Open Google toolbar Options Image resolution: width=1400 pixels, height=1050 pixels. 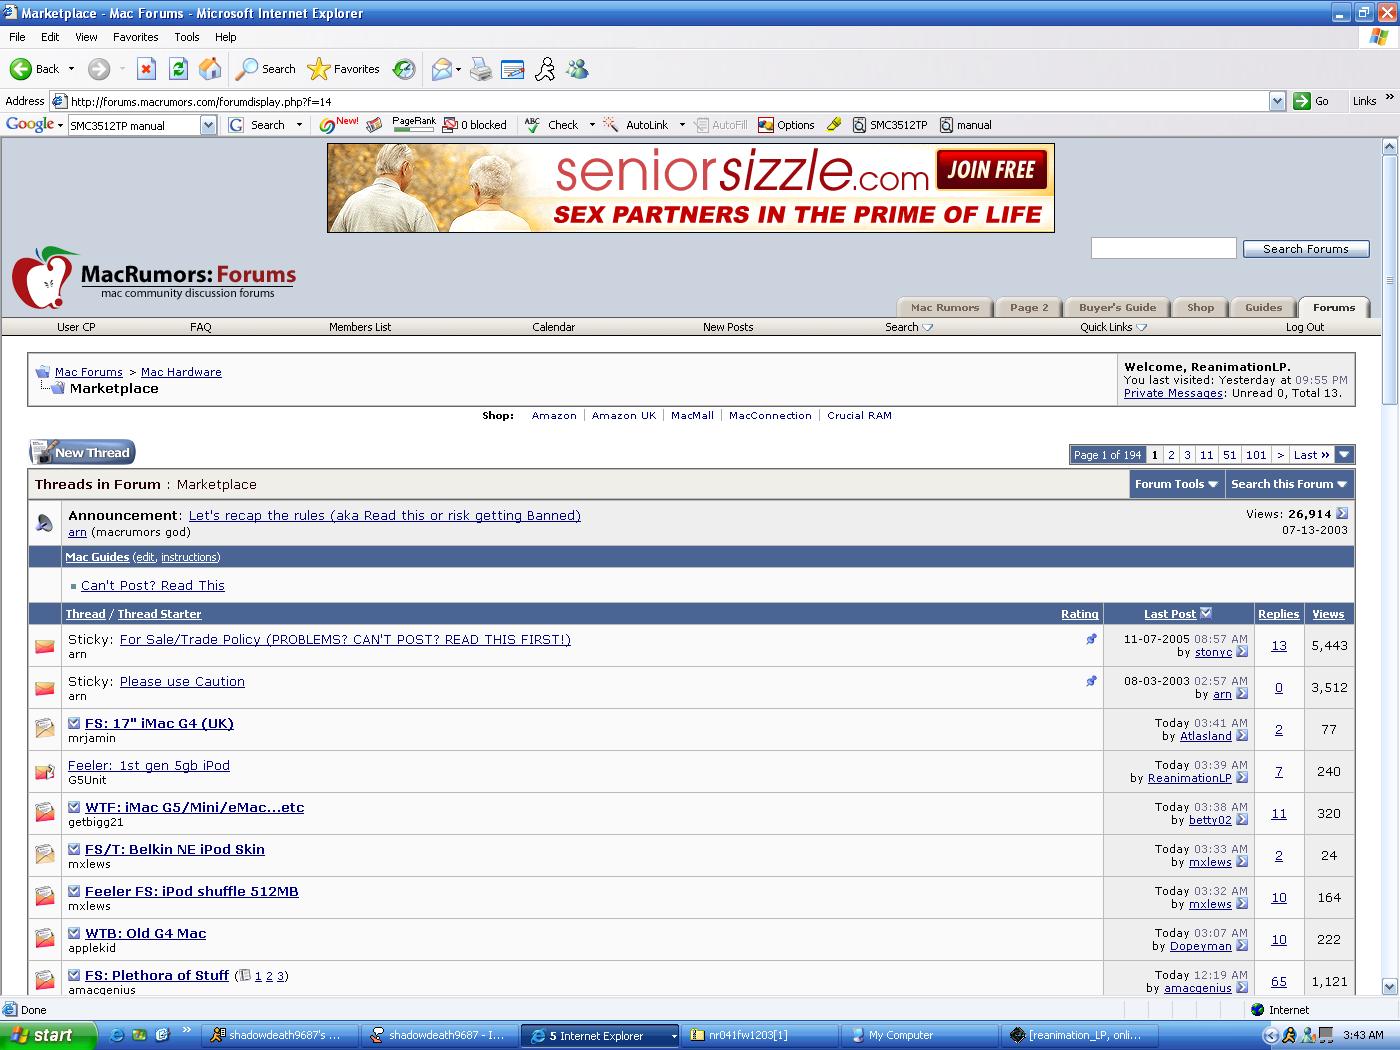click(786, 125)
